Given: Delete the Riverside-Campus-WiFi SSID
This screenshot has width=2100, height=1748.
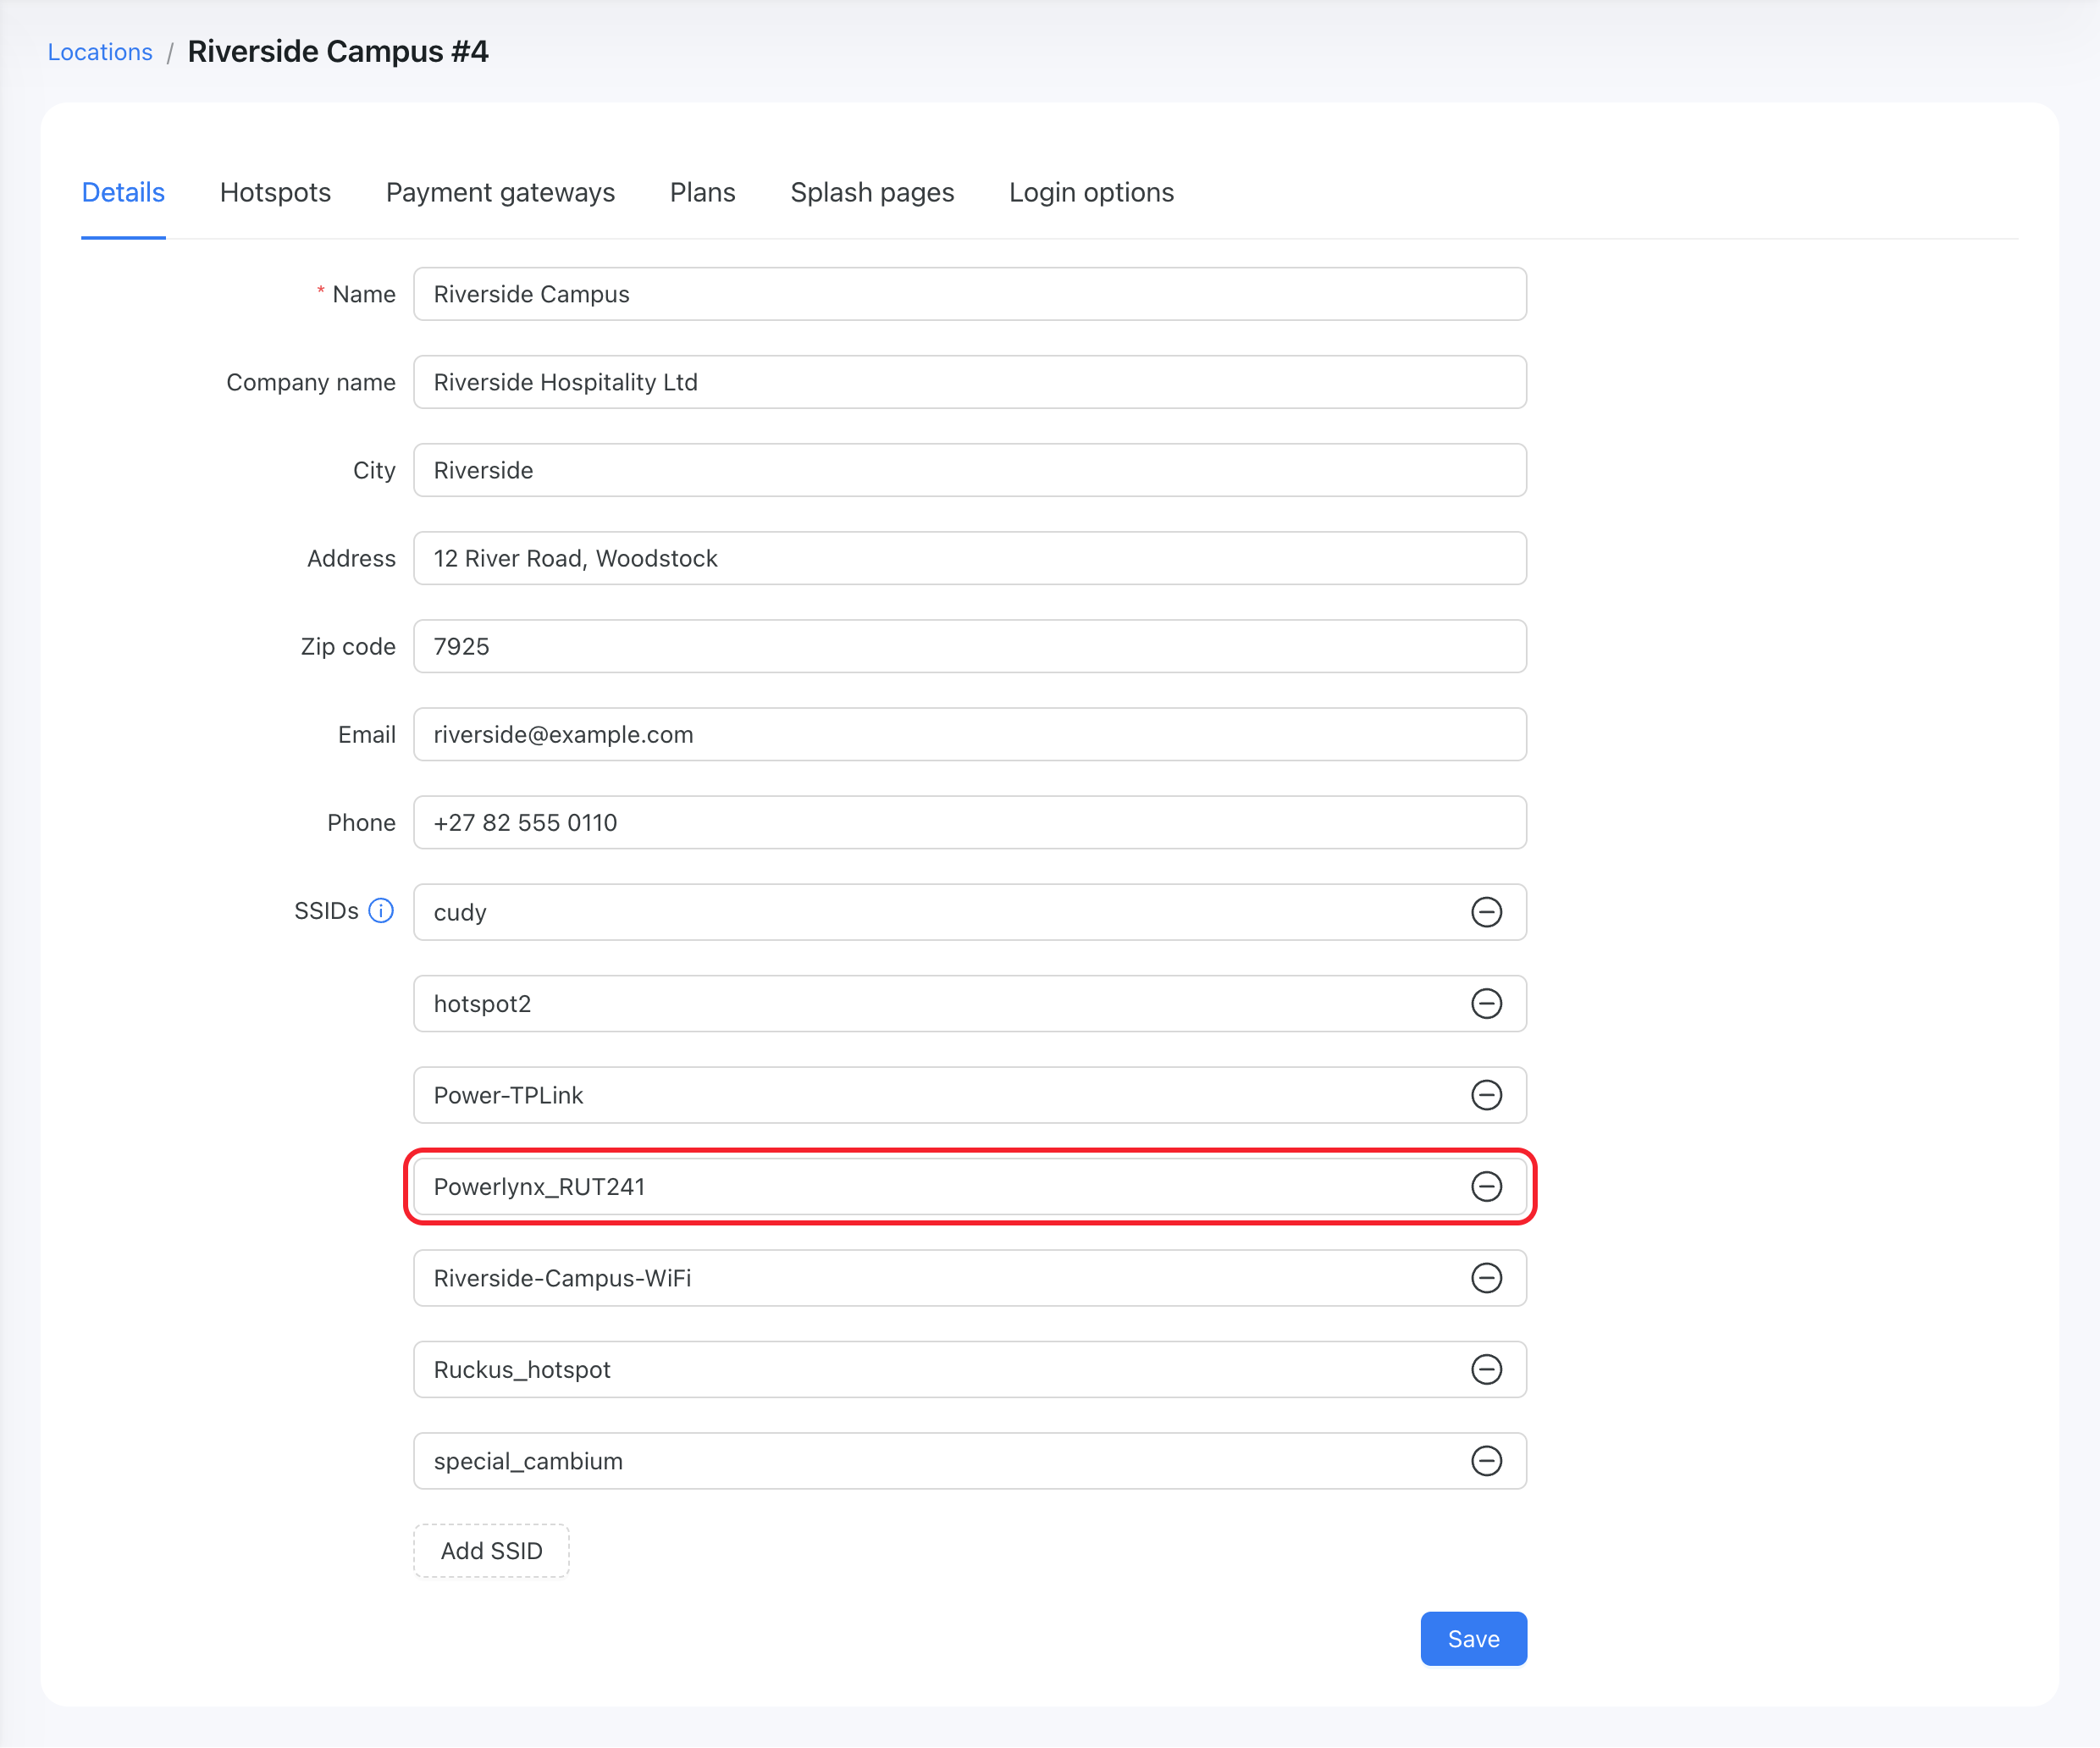Looking at the screenshot, I should [x=1486, y=1278].
